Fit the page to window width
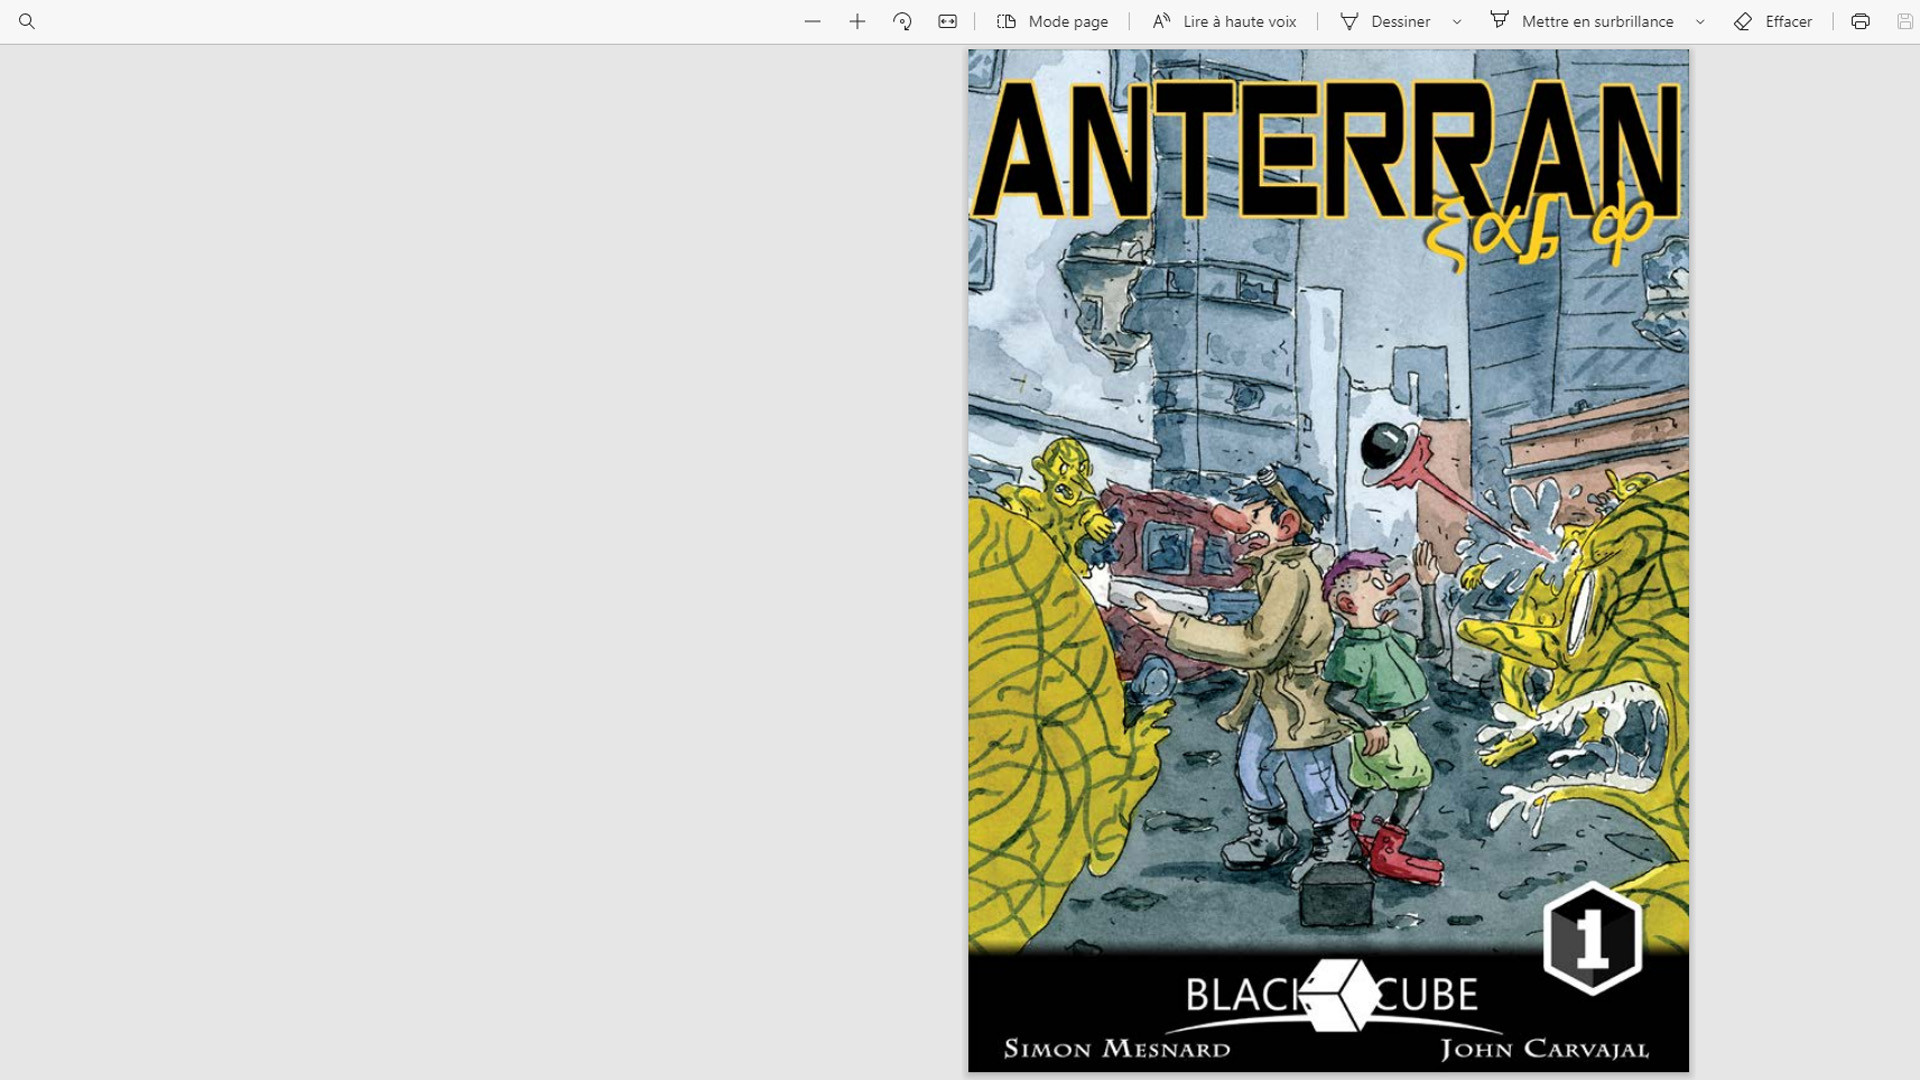The image size is (1920, 1080). pyautogui.click(x=946, y=21)
